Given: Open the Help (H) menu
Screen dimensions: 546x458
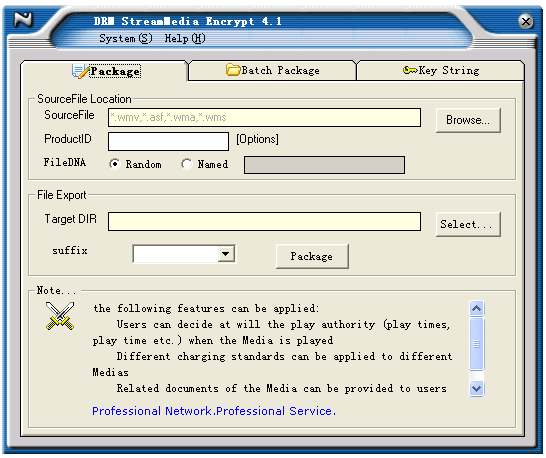Looking at the screenshot, I should pos(185,38).
